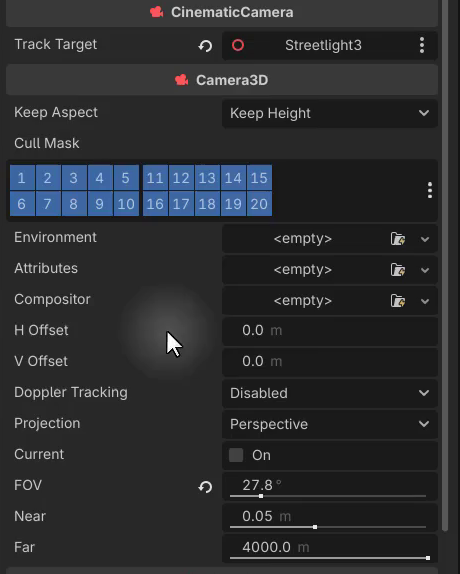The width and height of the screenshot is (460, 574).
Task: Open the Cull Mask layer options menu
Action: click(x=430, y=190)
